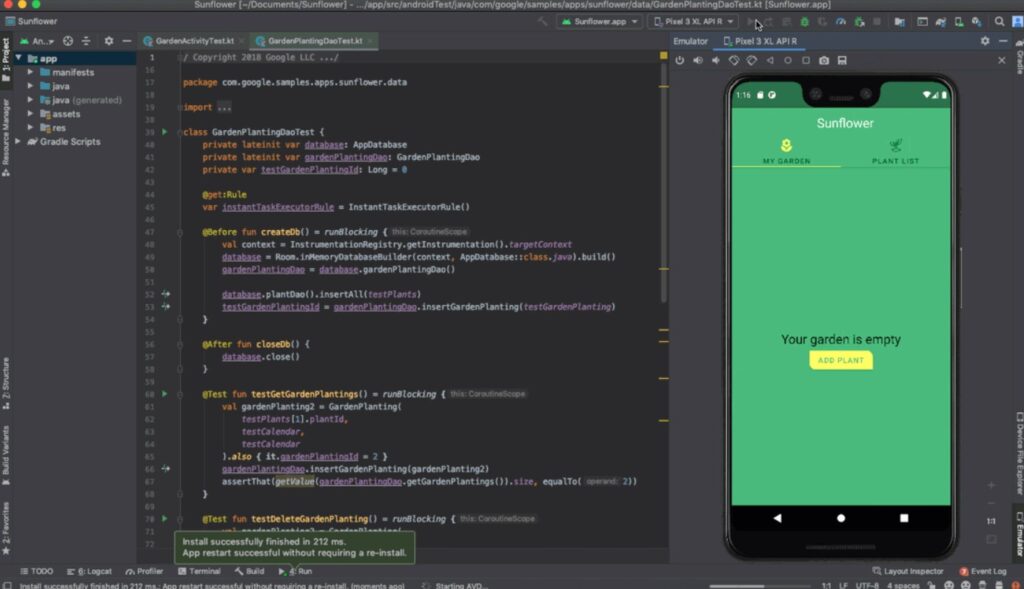
Task: Expand the java (generated) folder arrow
Action: click(30, 100)
